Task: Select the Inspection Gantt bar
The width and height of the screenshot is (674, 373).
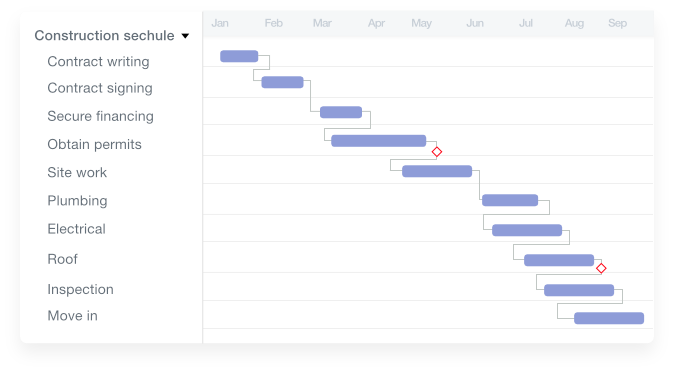Action: (579, 290)
